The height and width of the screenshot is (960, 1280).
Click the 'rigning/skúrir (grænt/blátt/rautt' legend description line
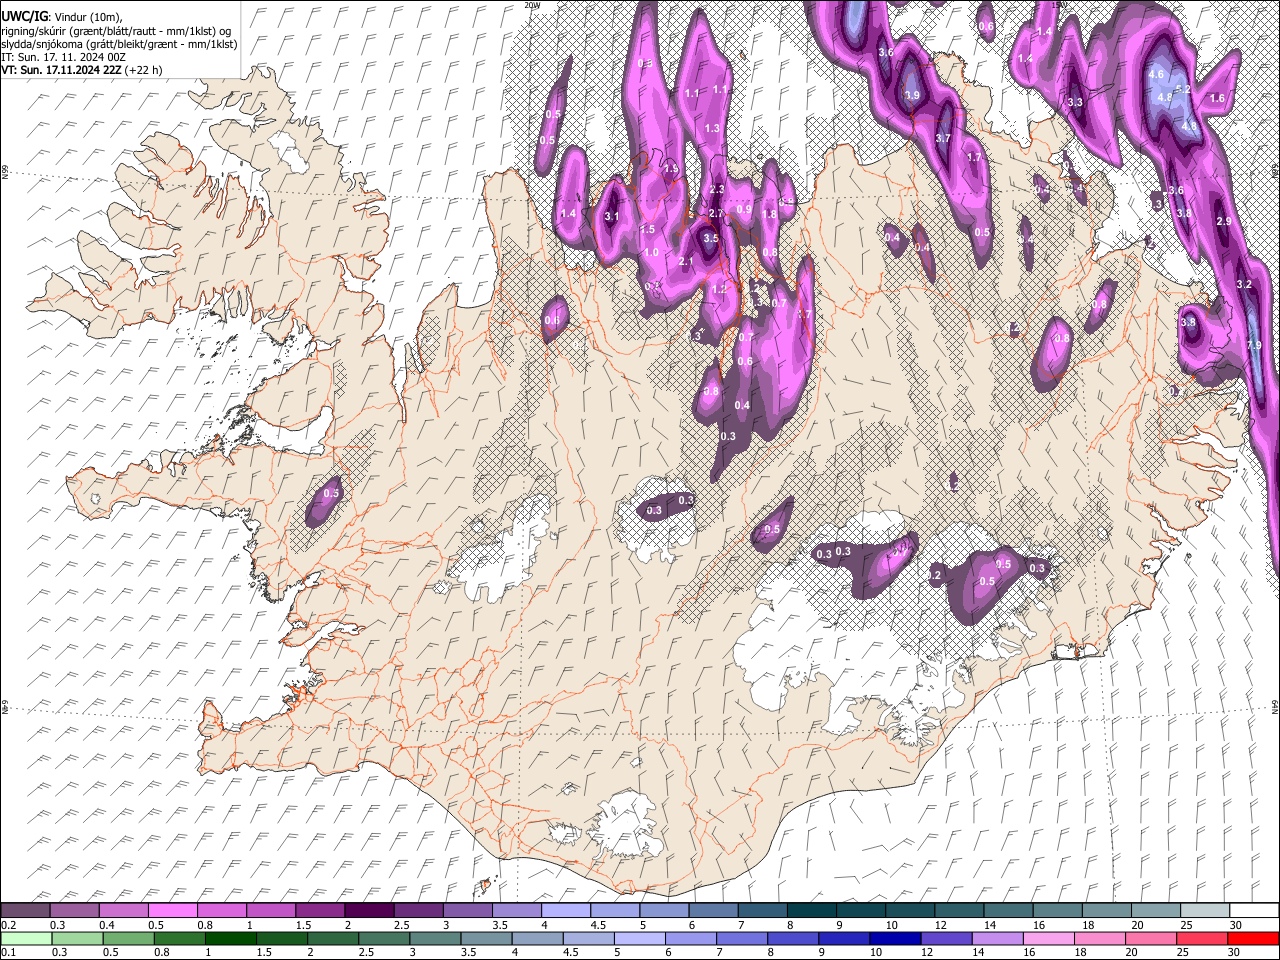click(116, 31)
